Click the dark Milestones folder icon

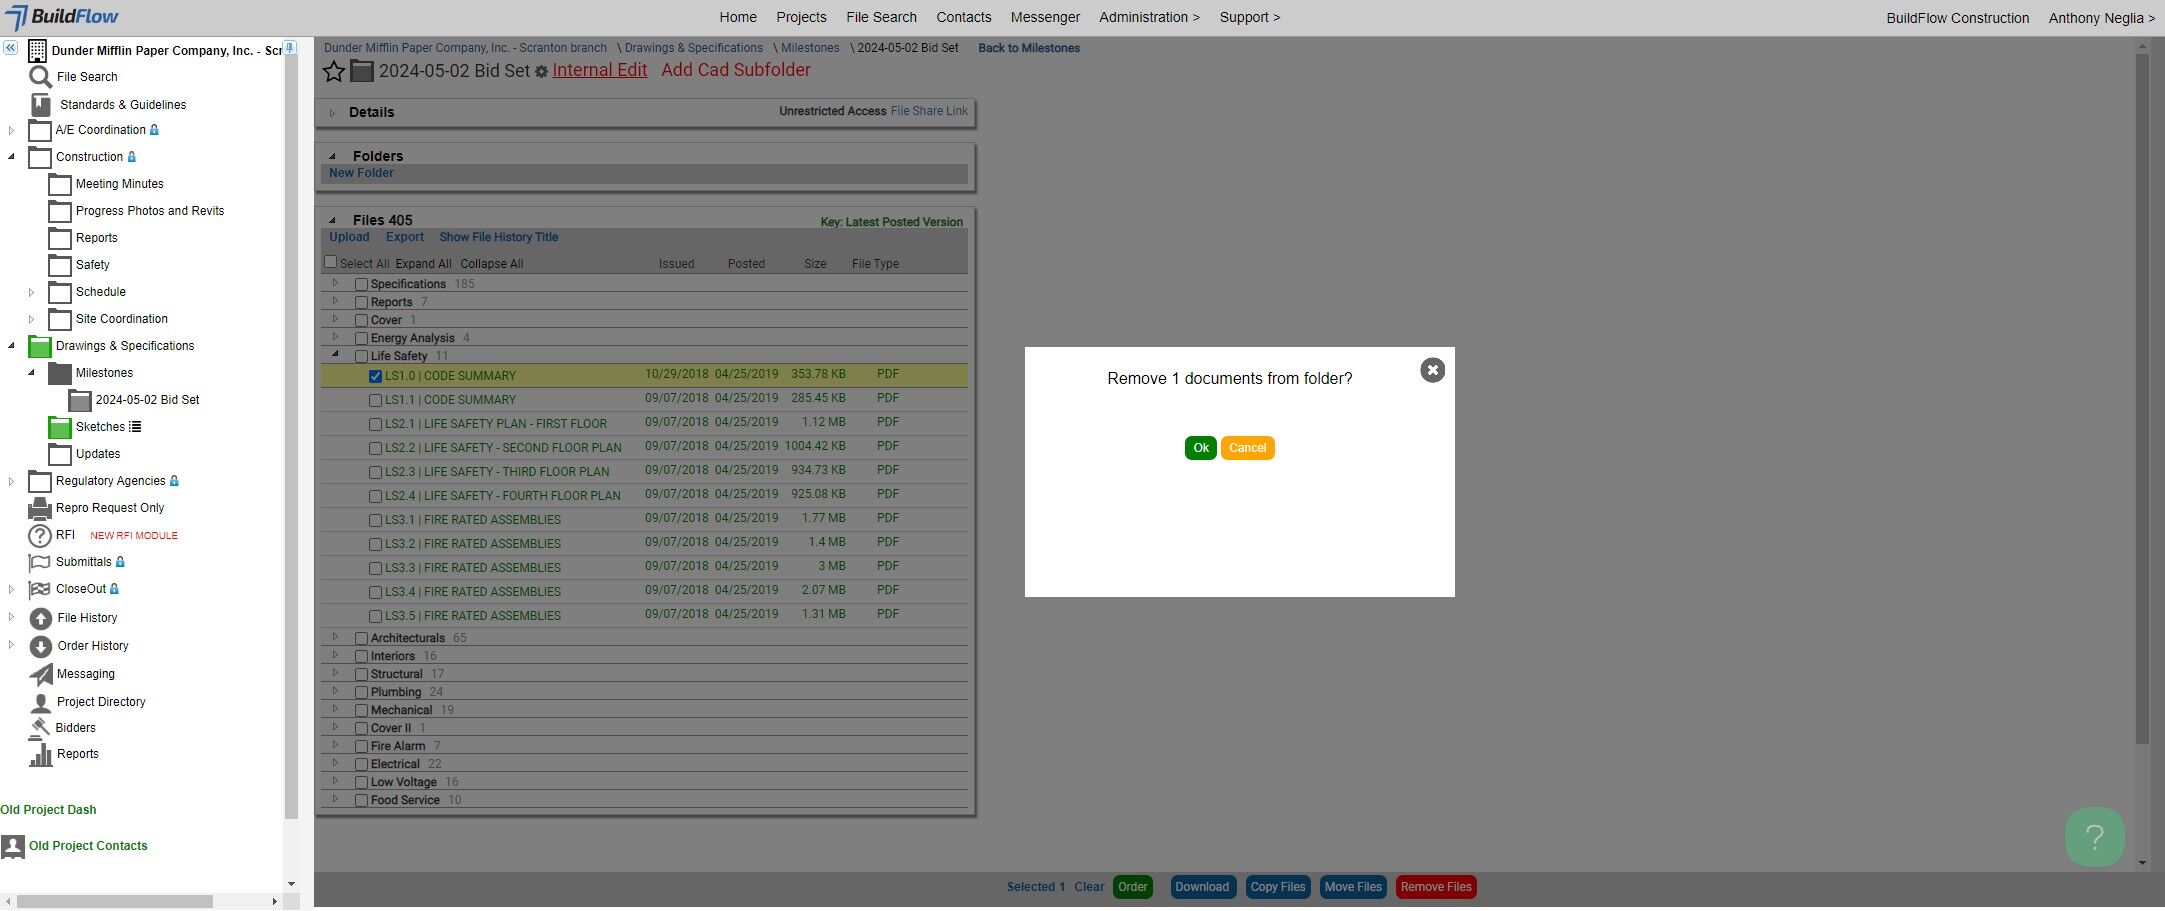click(x=60, y=373)
